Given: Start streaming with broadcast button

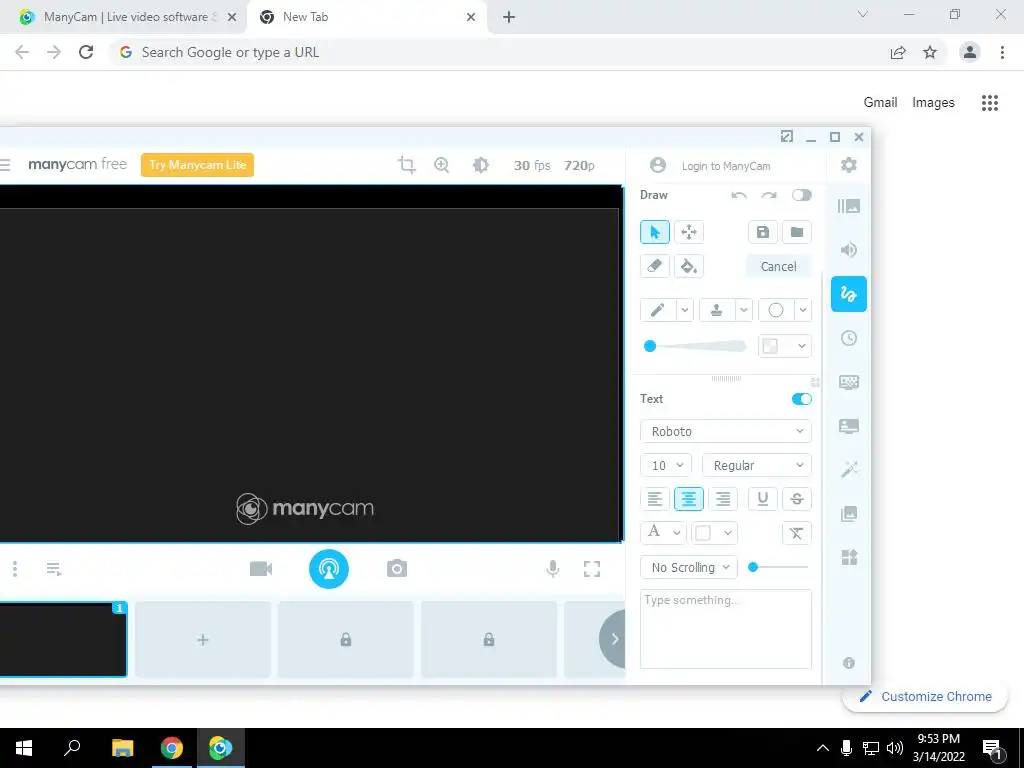Looking at the screenshot, I should [x=328, y=569].
